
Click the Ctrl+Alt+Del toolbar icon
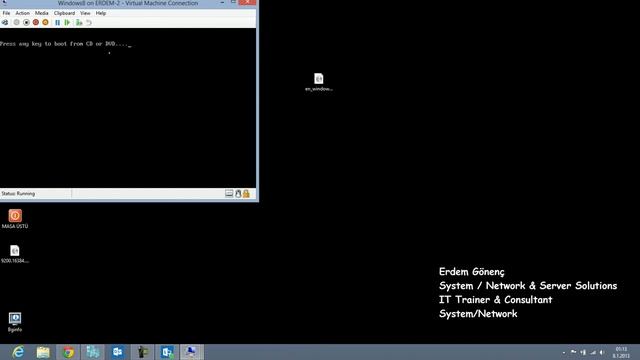pyautogui.click(x=5, y=22)
